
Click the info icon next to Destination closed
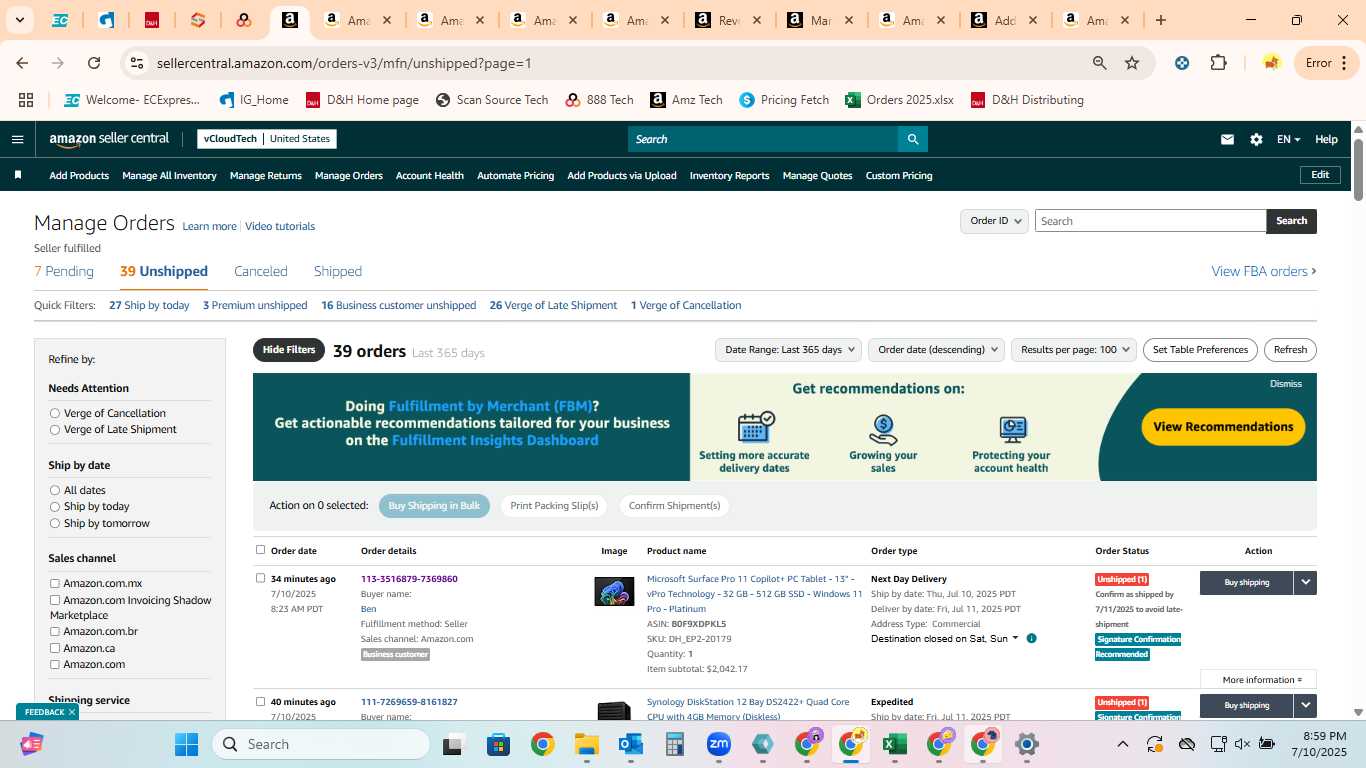click(1031, 638)
